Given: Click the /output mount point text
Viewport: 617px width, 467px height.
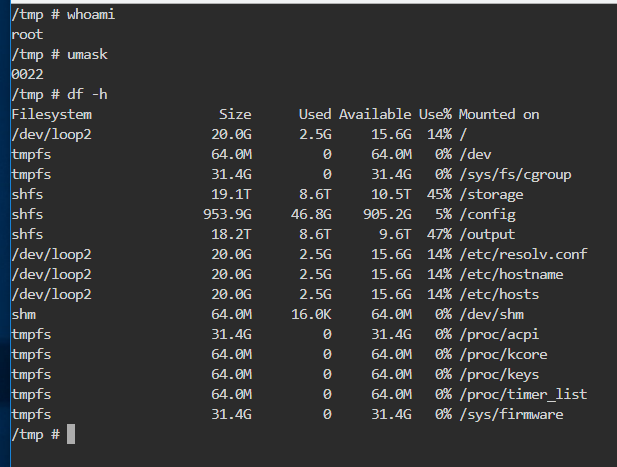Looking at the screenshot, I should (x=487, y=234).
